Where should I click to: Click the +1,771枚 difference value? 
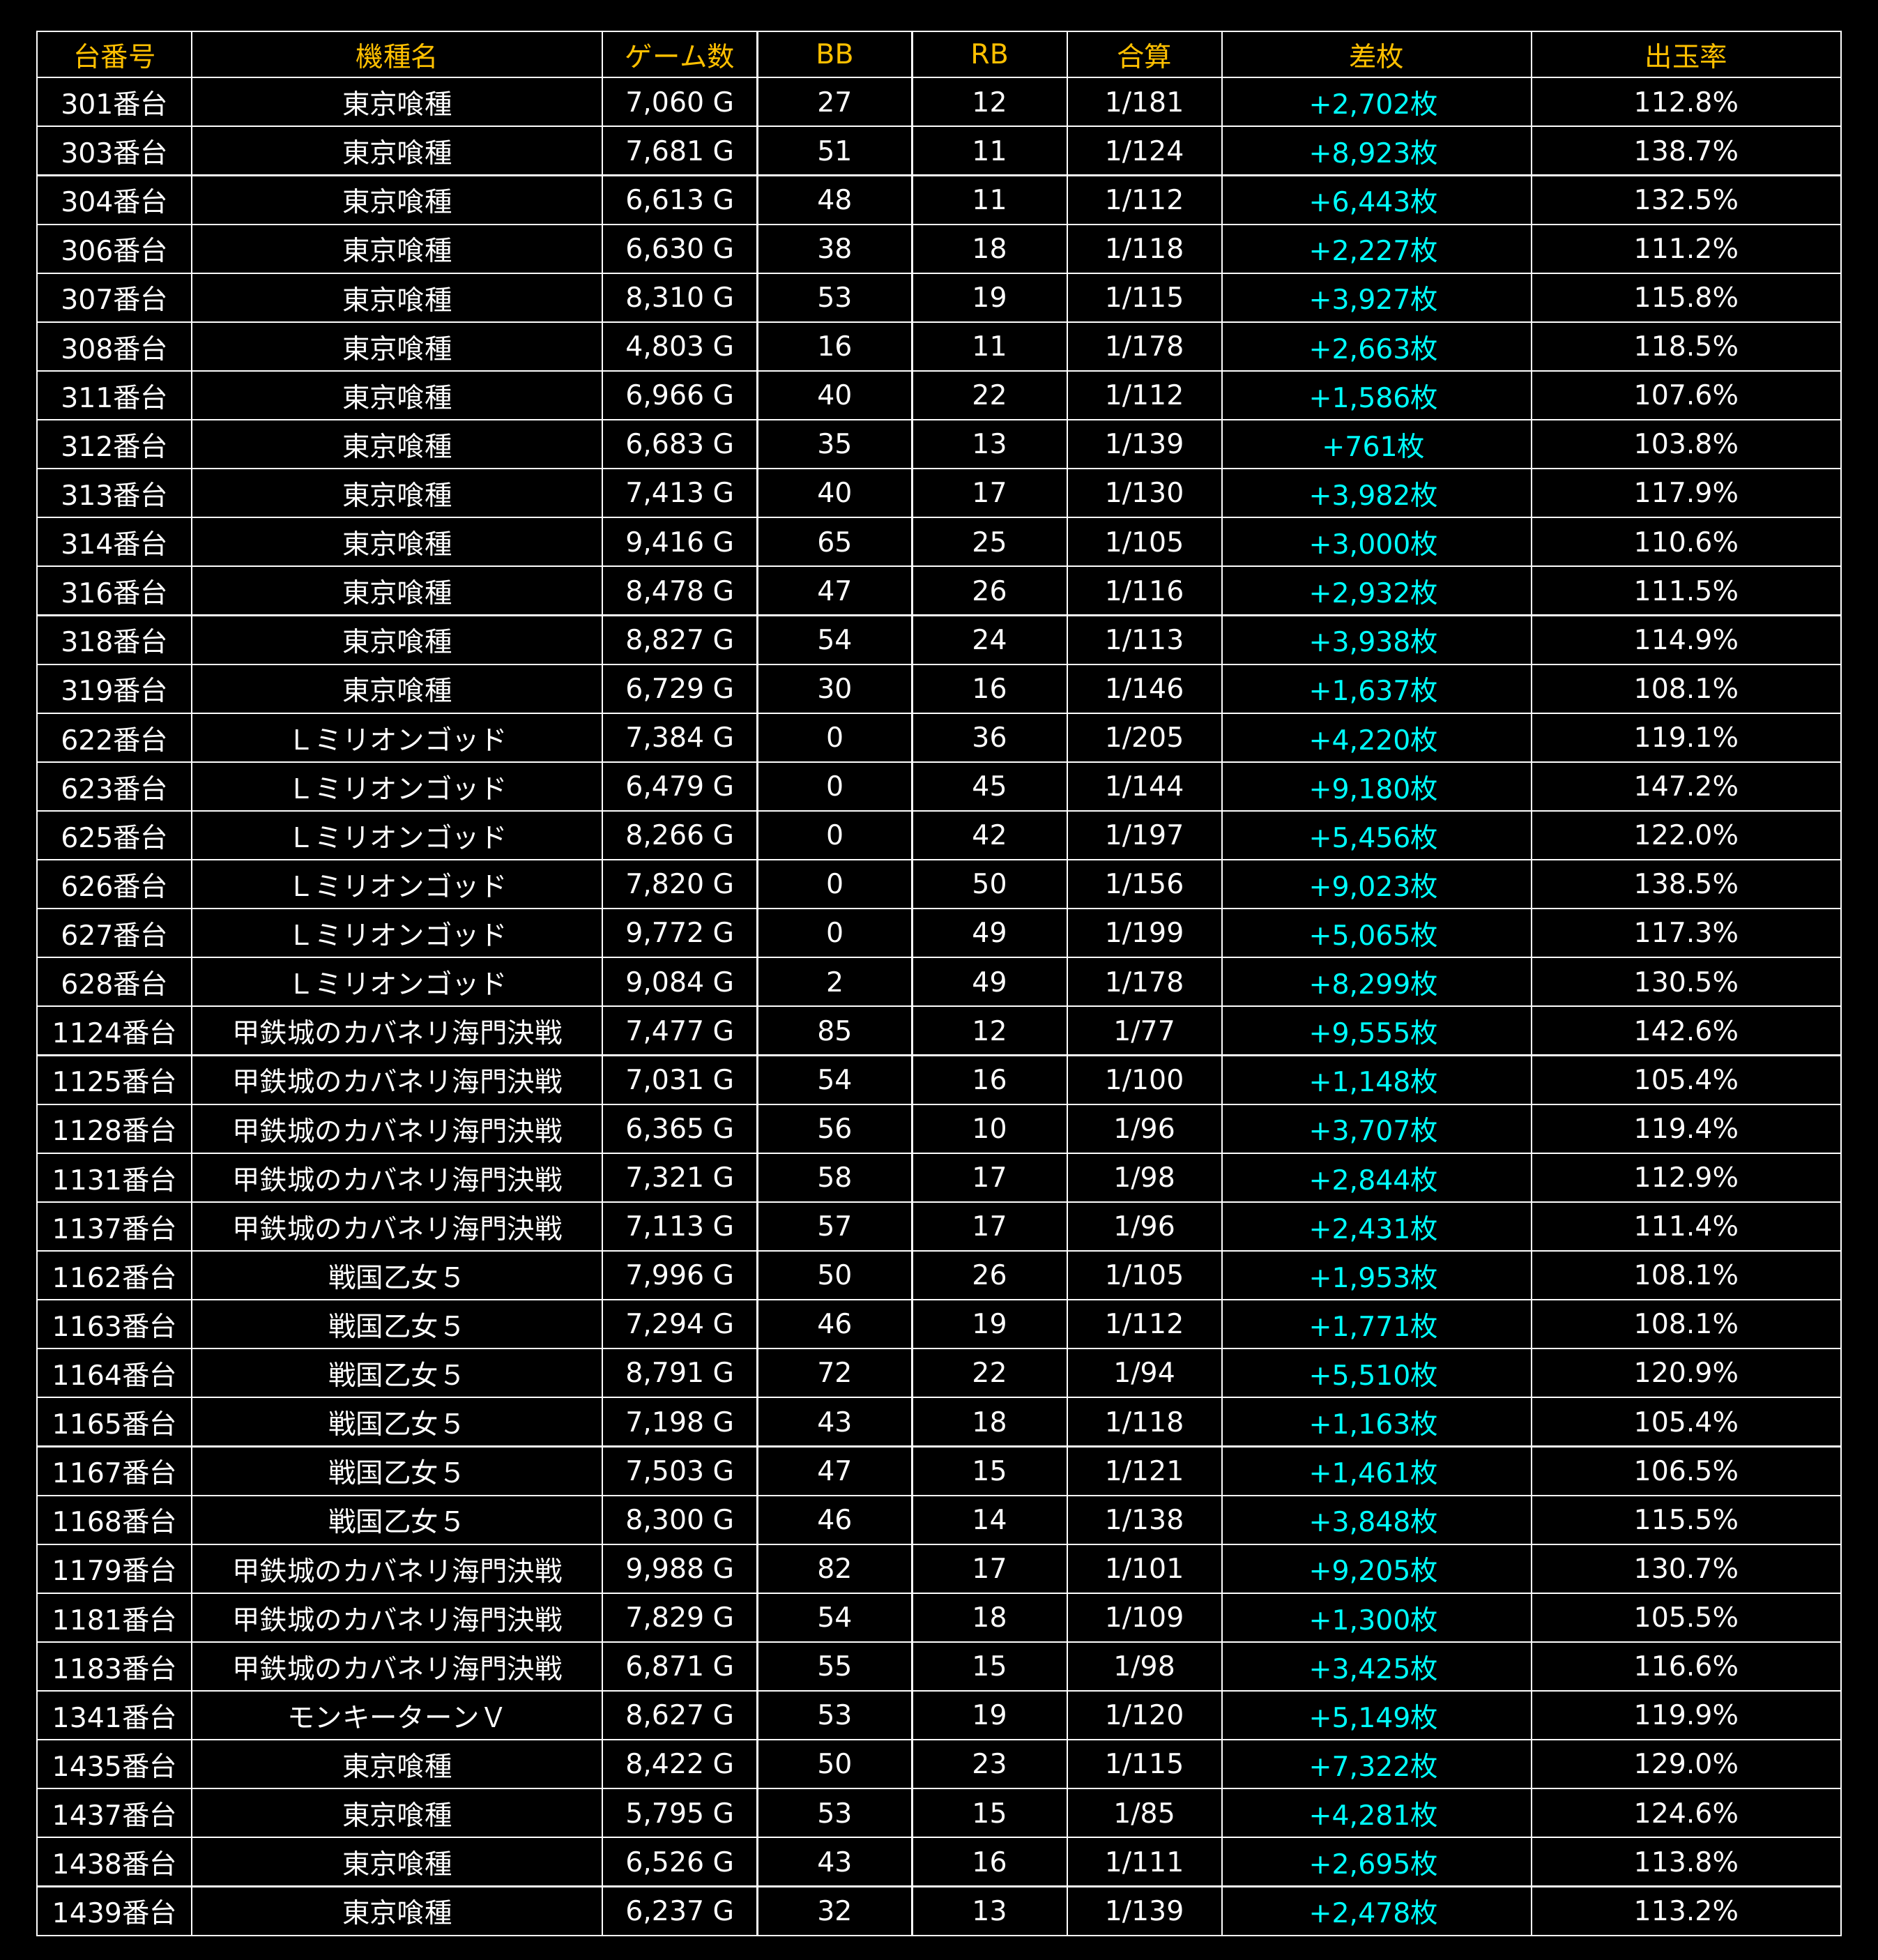click(x=1376, y=1325)
